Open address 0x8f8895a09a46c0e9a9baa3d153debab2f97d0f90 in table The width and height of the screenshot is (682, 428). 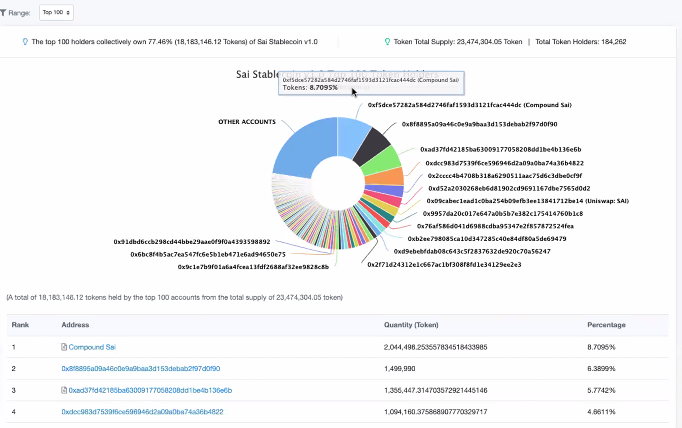coord(140,368)
